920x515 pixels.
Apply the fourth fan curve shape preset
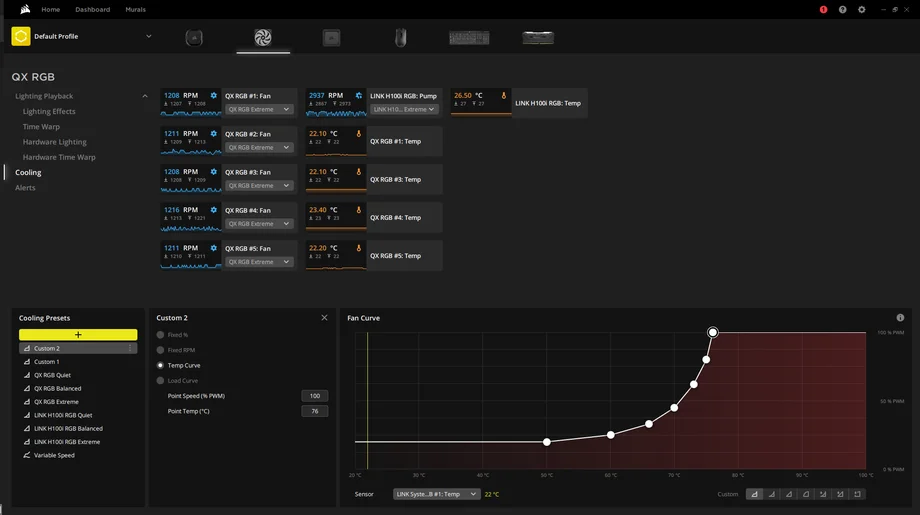[x=806, y=494]
